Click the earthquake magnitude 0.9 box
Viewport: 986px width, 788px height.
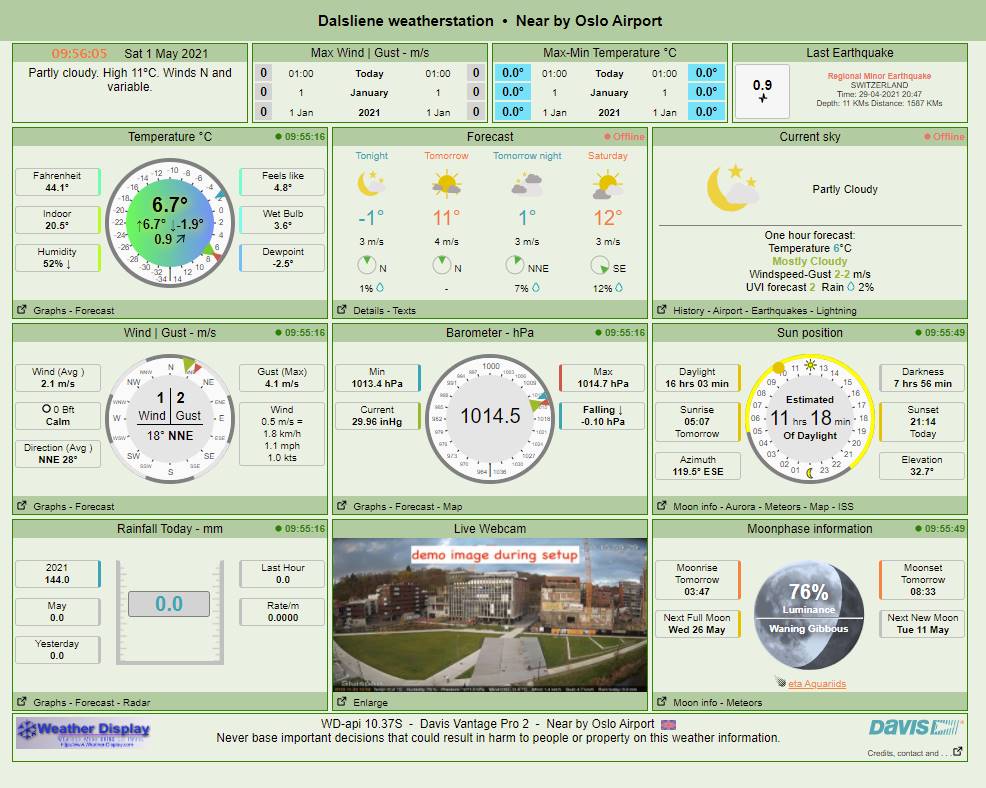point(762,91)
